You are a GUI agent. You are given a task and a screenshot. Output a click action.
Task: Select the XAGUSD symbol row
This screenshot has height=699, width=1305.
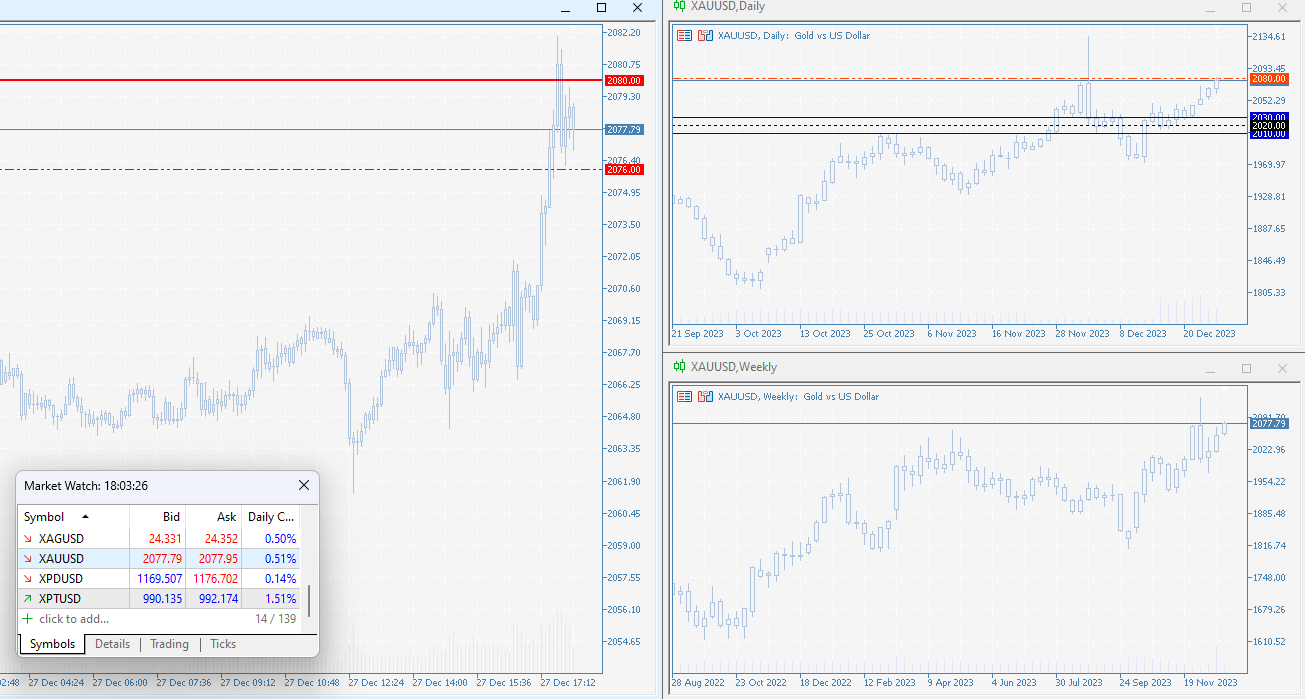tap(160, 539)
